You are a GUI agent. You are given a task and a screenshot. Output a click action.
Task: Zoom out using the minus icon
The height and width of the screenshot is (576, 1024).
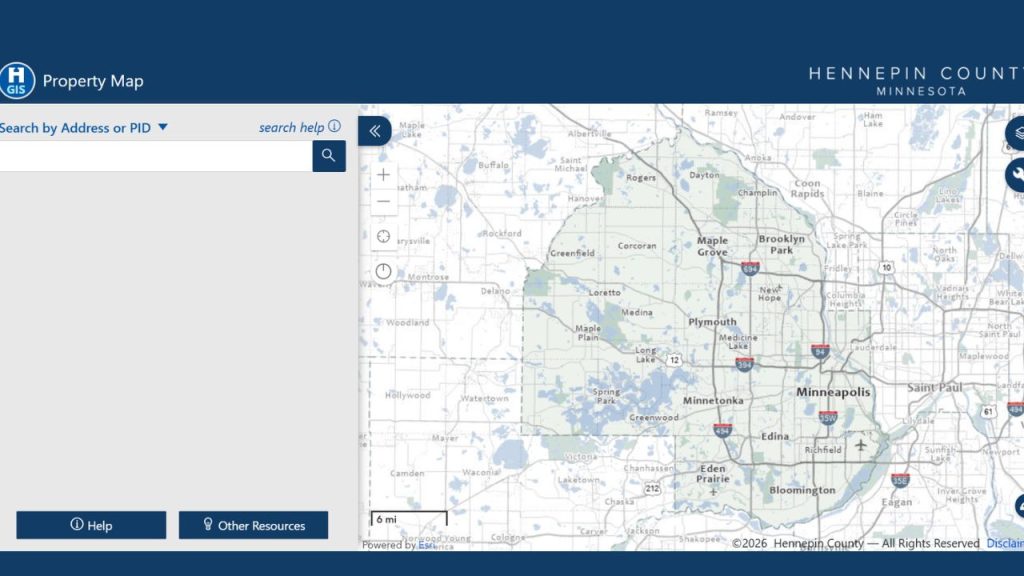coord(383,201)
